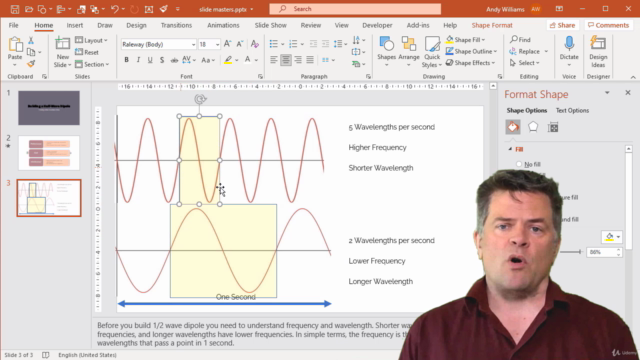Click the New Slide icon
Screen dimensions: 640x360
point(62,44)
